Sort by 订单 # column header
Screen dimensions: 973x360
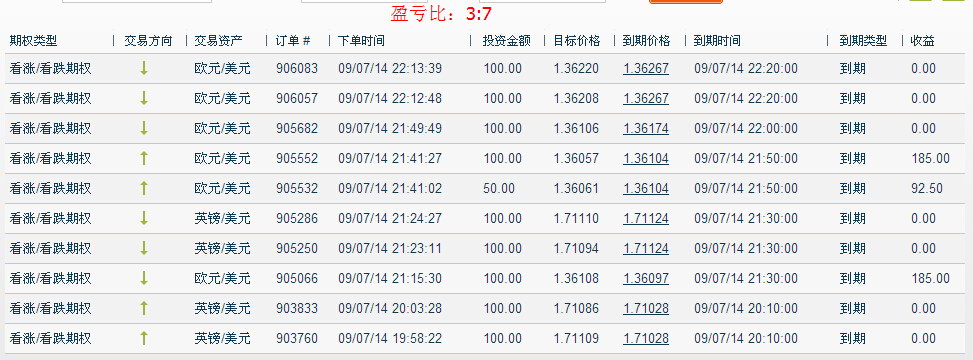click(292, 41)
